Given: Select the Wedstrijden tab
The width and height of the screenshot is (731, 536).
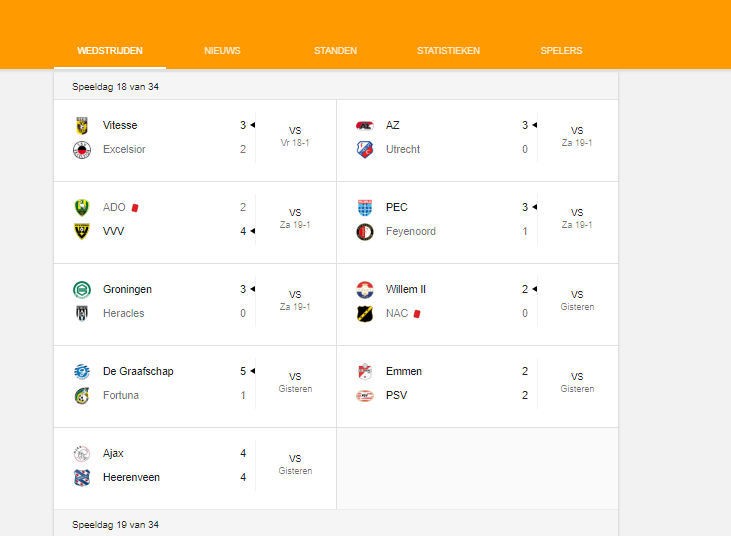Looking at the screenshot, I should point(110,51).
